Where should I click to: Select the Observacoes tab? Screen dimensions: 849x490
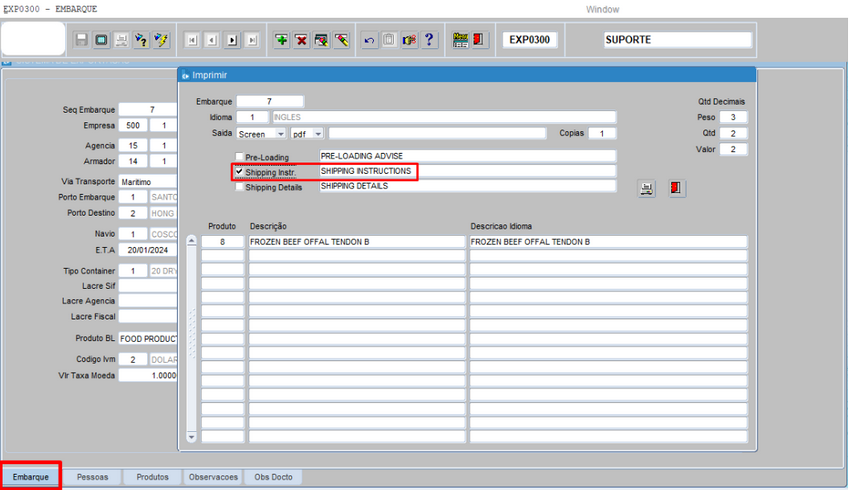[x=214, y=477]
